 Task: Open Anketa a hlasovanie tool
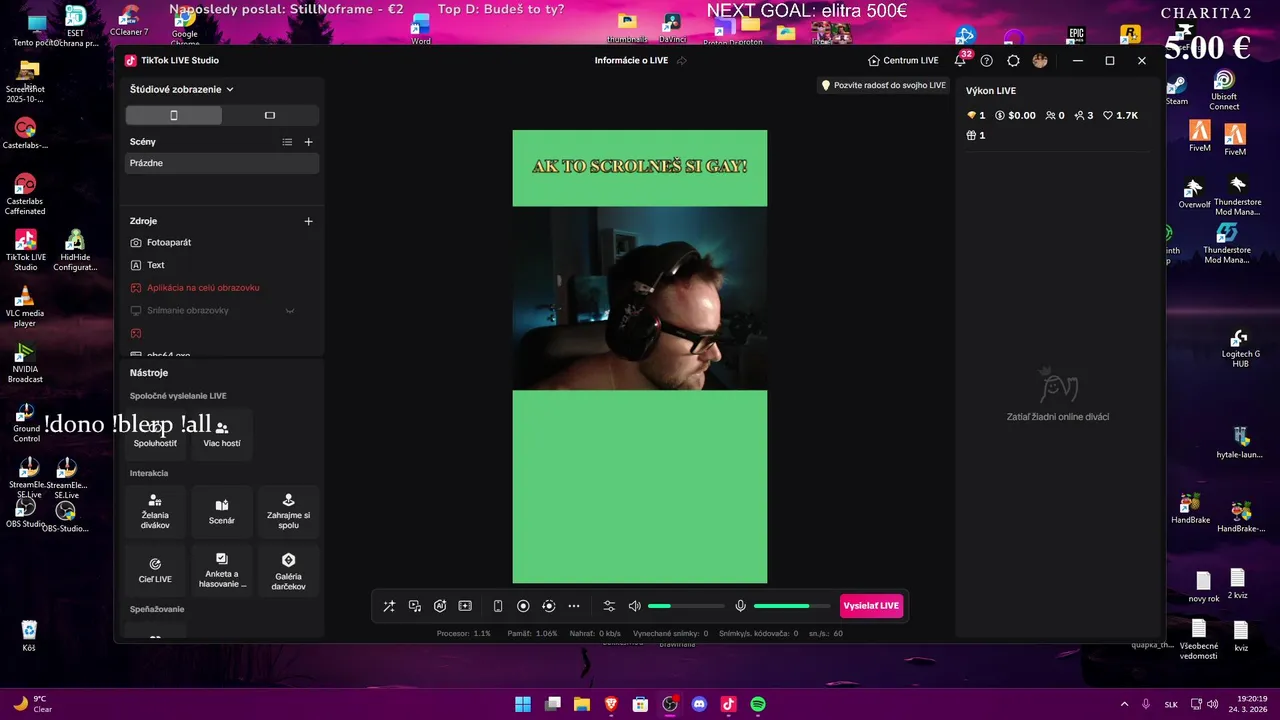(222, 570)
